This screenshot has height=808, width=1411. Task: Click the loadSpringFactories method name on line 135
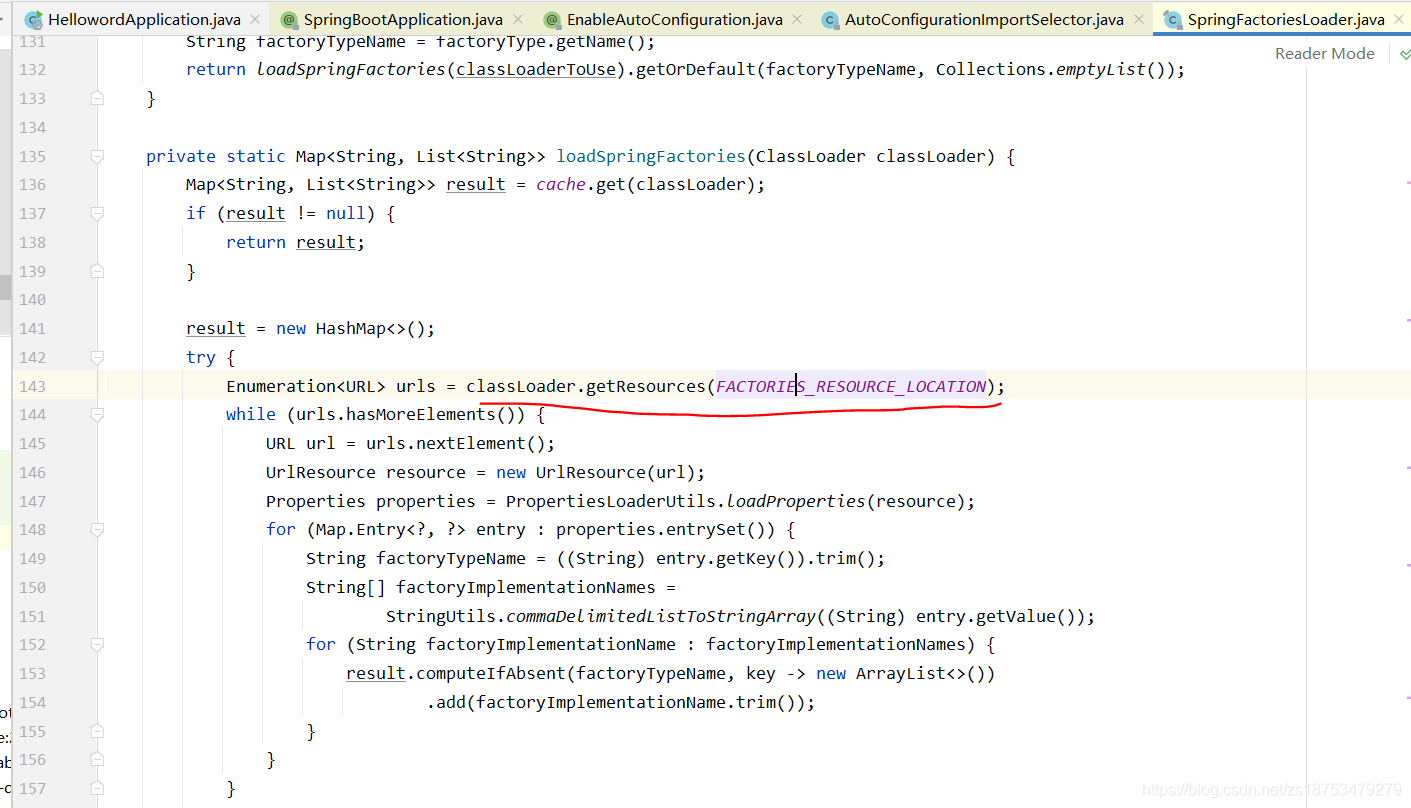point(651,156)
